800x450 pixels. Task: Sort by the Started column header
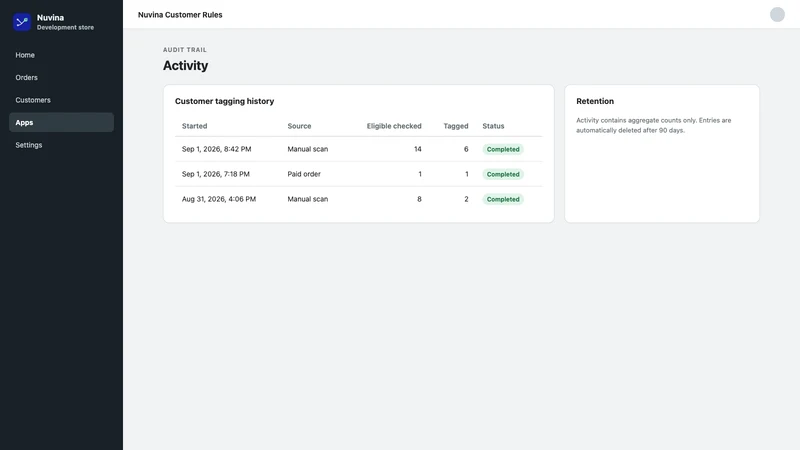coord(194,126)
